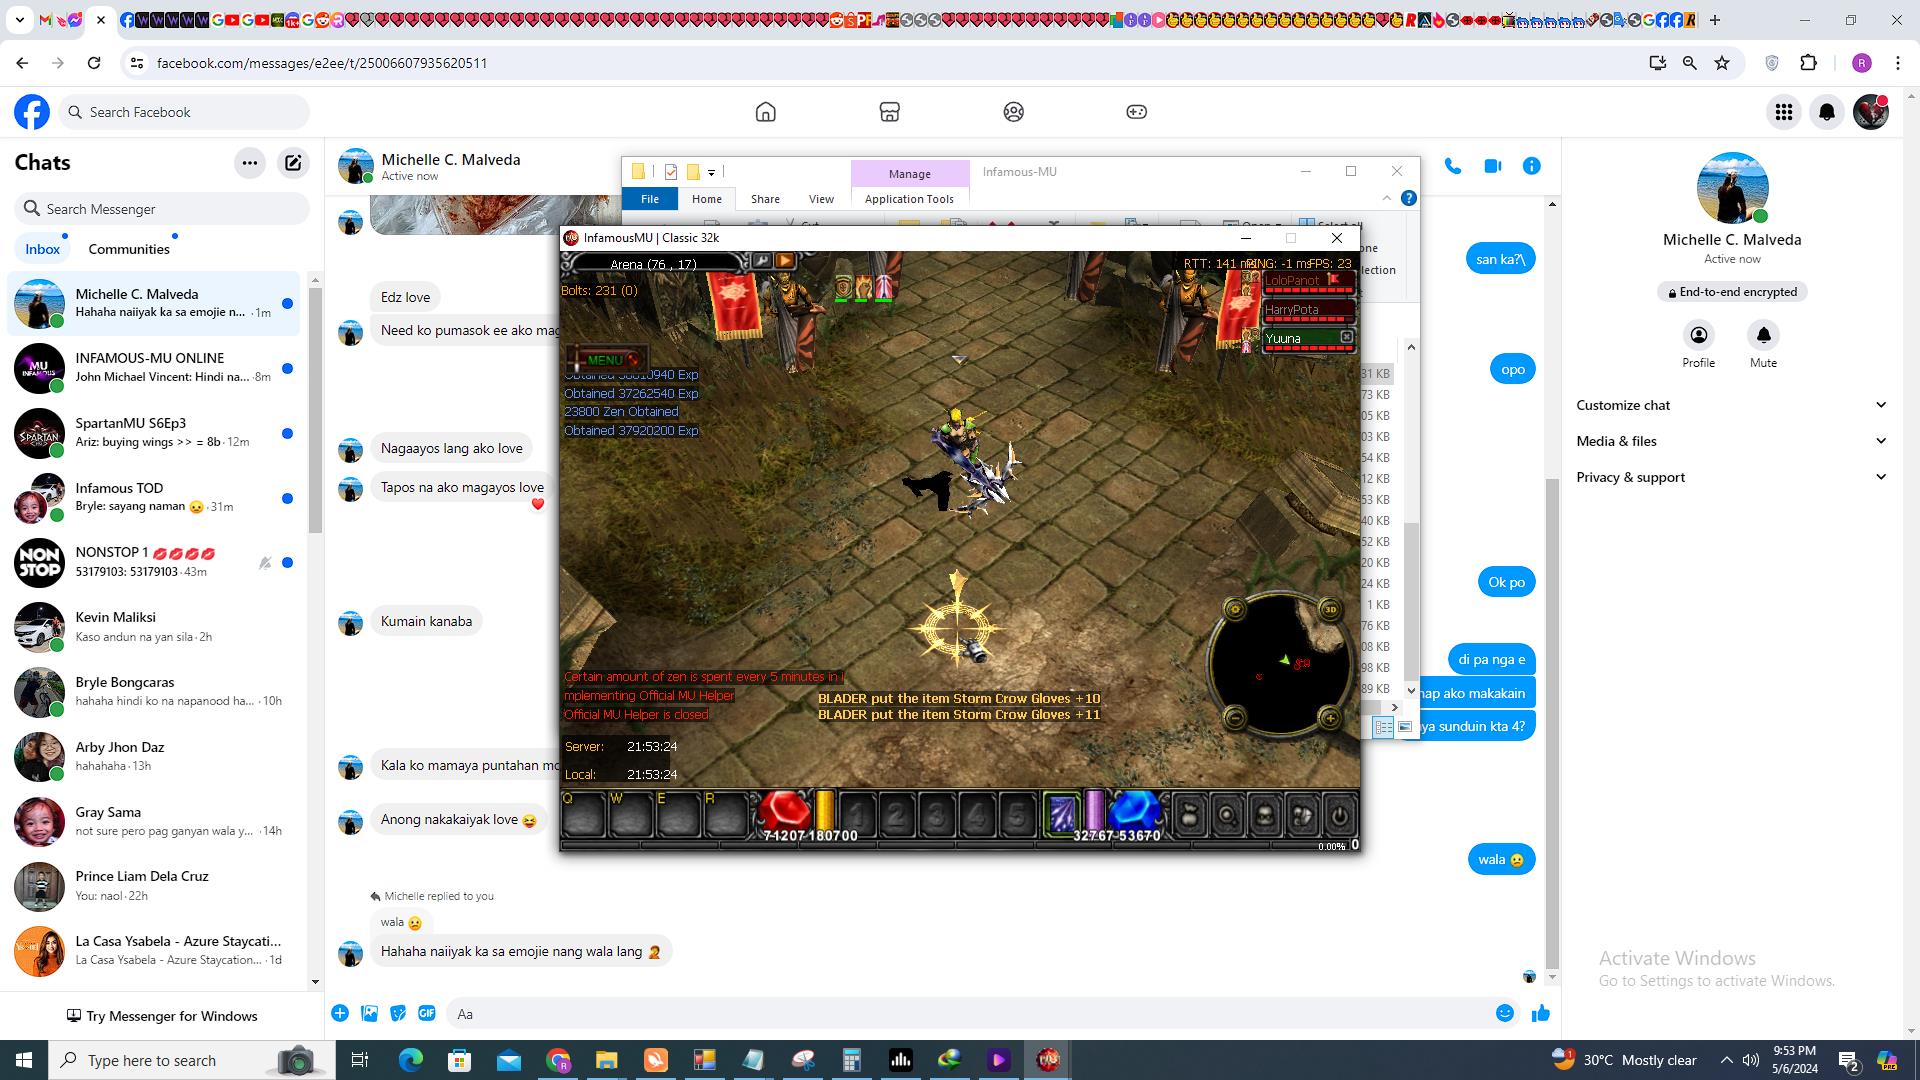The image size is (1920, 1080).
Task: Open Windows Start menu
Action: tap(24, 1060)
